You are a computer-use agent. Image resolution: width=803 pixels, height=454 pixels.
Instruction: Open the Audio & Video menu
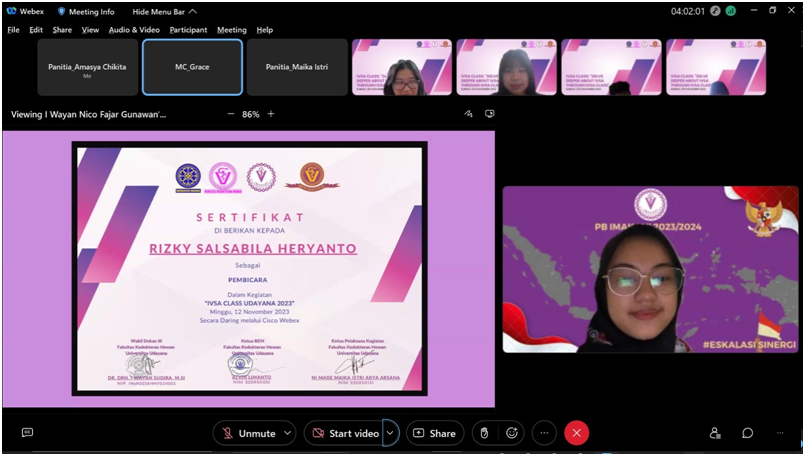pyautogui.click(x=134, y=30)
